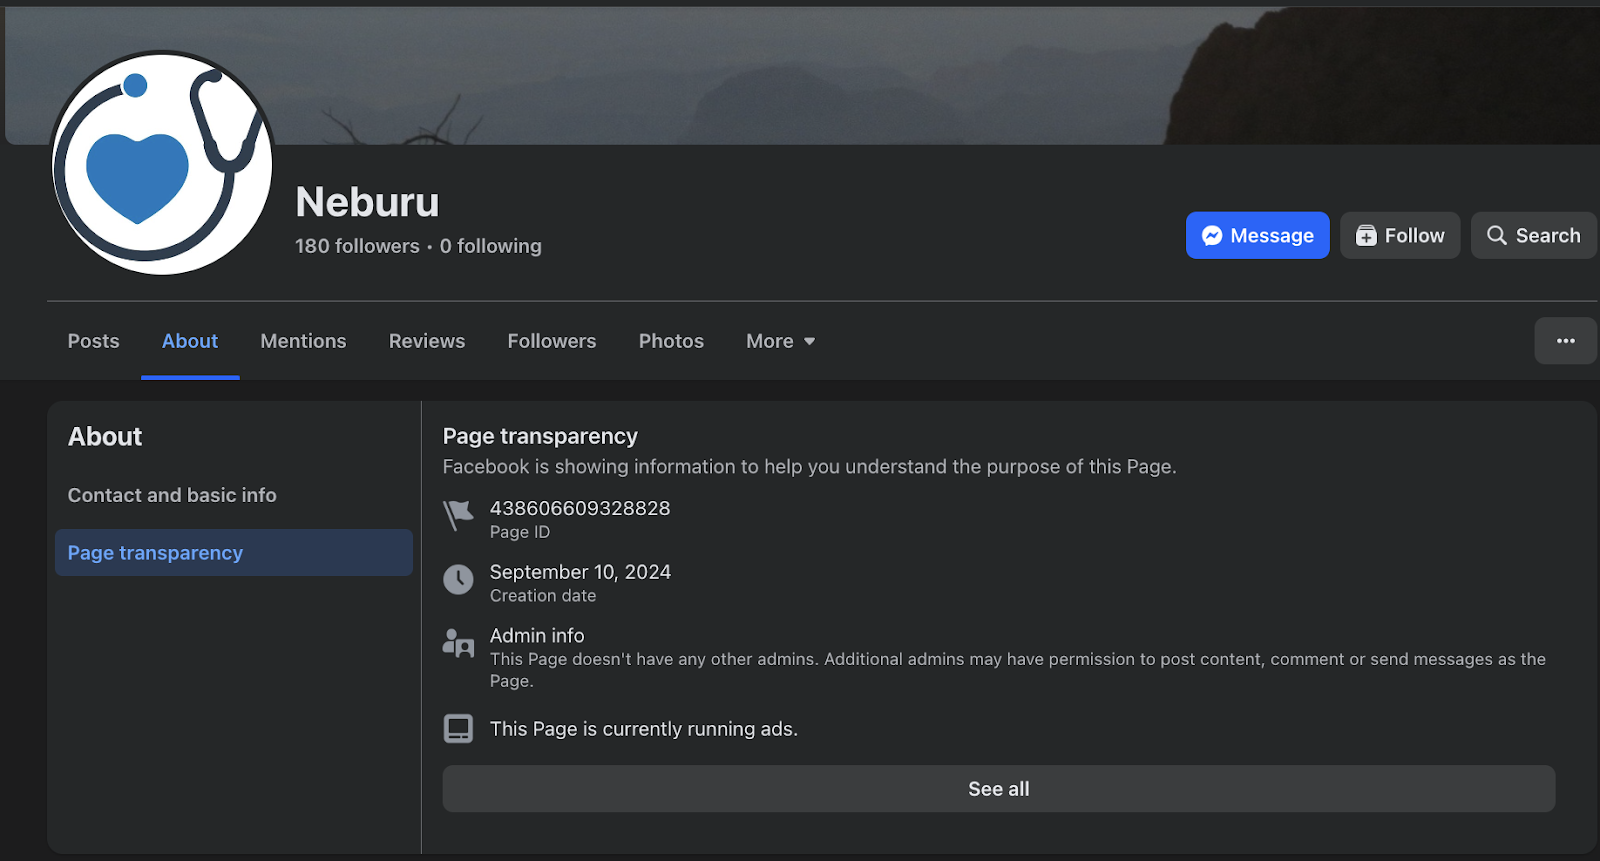
Task: Click the running ads monitor icon
Action: point(458,729)
